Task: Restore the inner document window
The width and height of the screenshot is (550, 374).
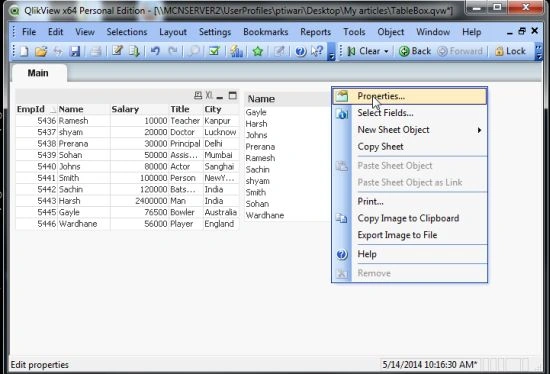Action: (522, 32)
